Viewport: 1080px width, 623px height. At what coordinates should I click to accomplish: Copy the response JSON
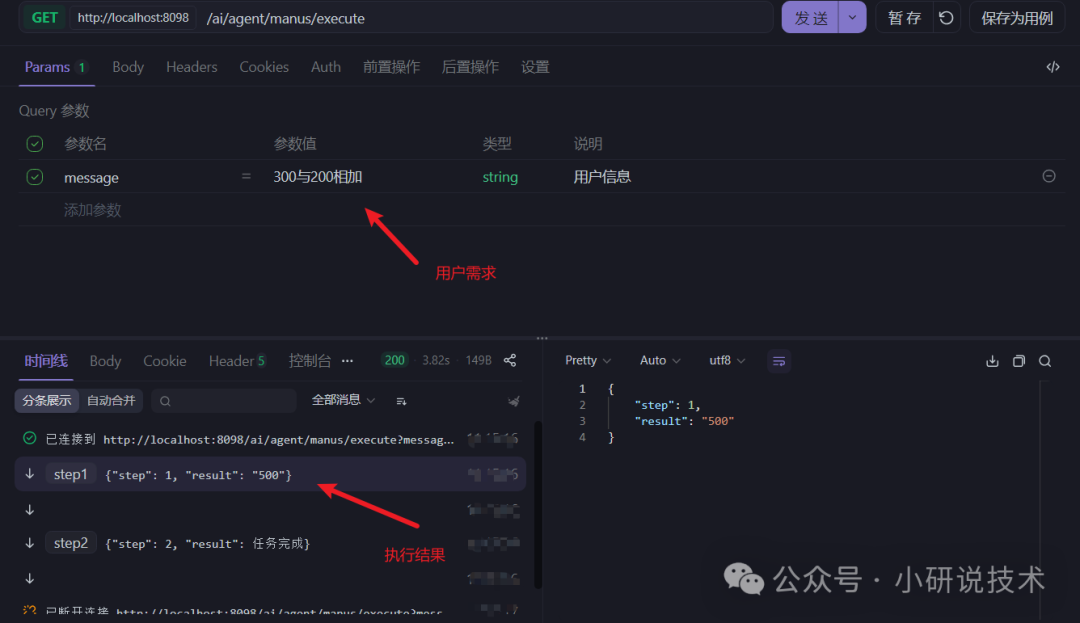(1018, 360)
